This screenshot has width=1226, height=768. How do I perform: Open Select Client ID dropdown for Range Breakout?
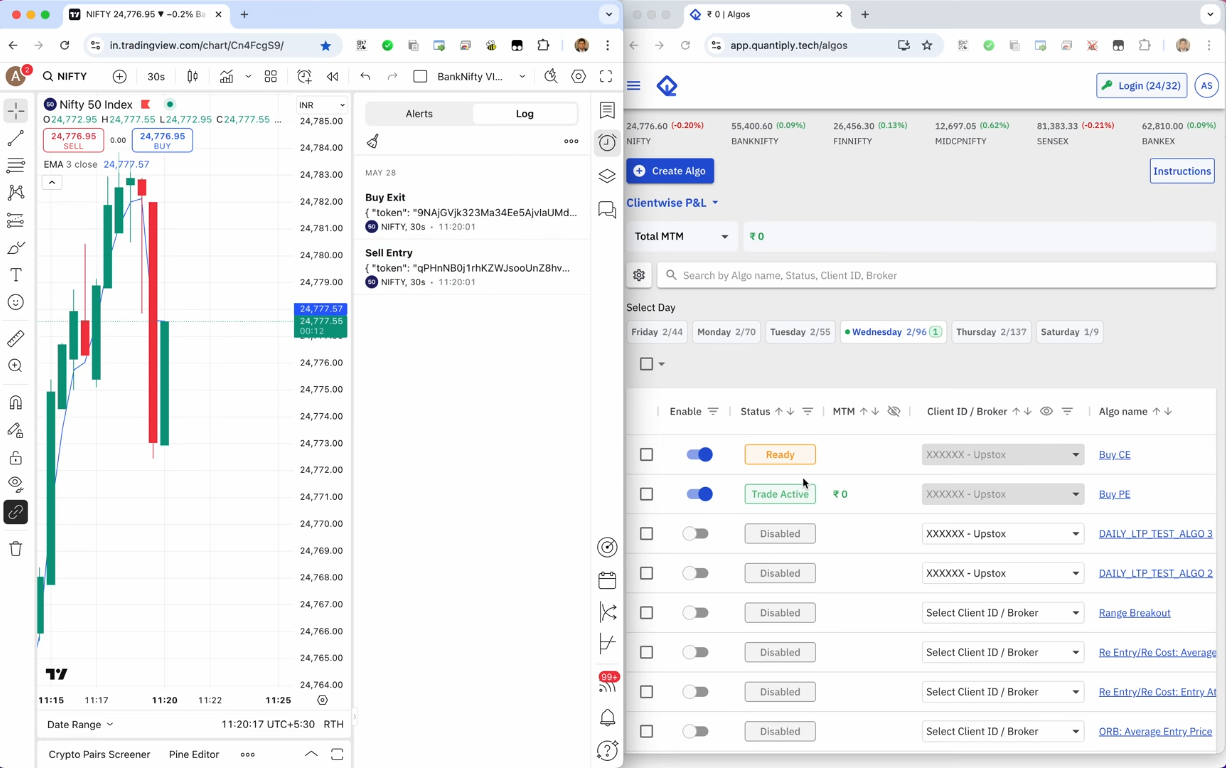1002,613
